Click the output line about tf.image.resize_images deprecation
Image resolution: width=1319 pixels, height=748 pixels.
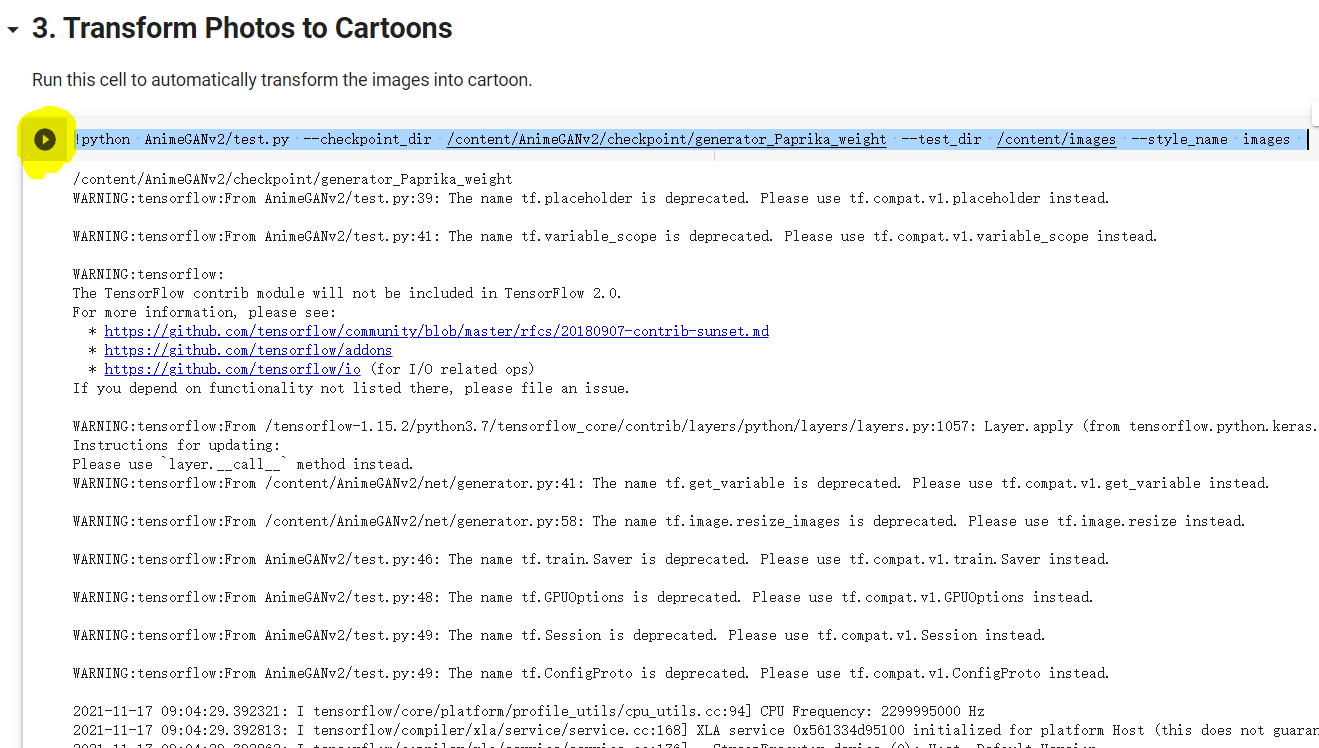(659, 521)
